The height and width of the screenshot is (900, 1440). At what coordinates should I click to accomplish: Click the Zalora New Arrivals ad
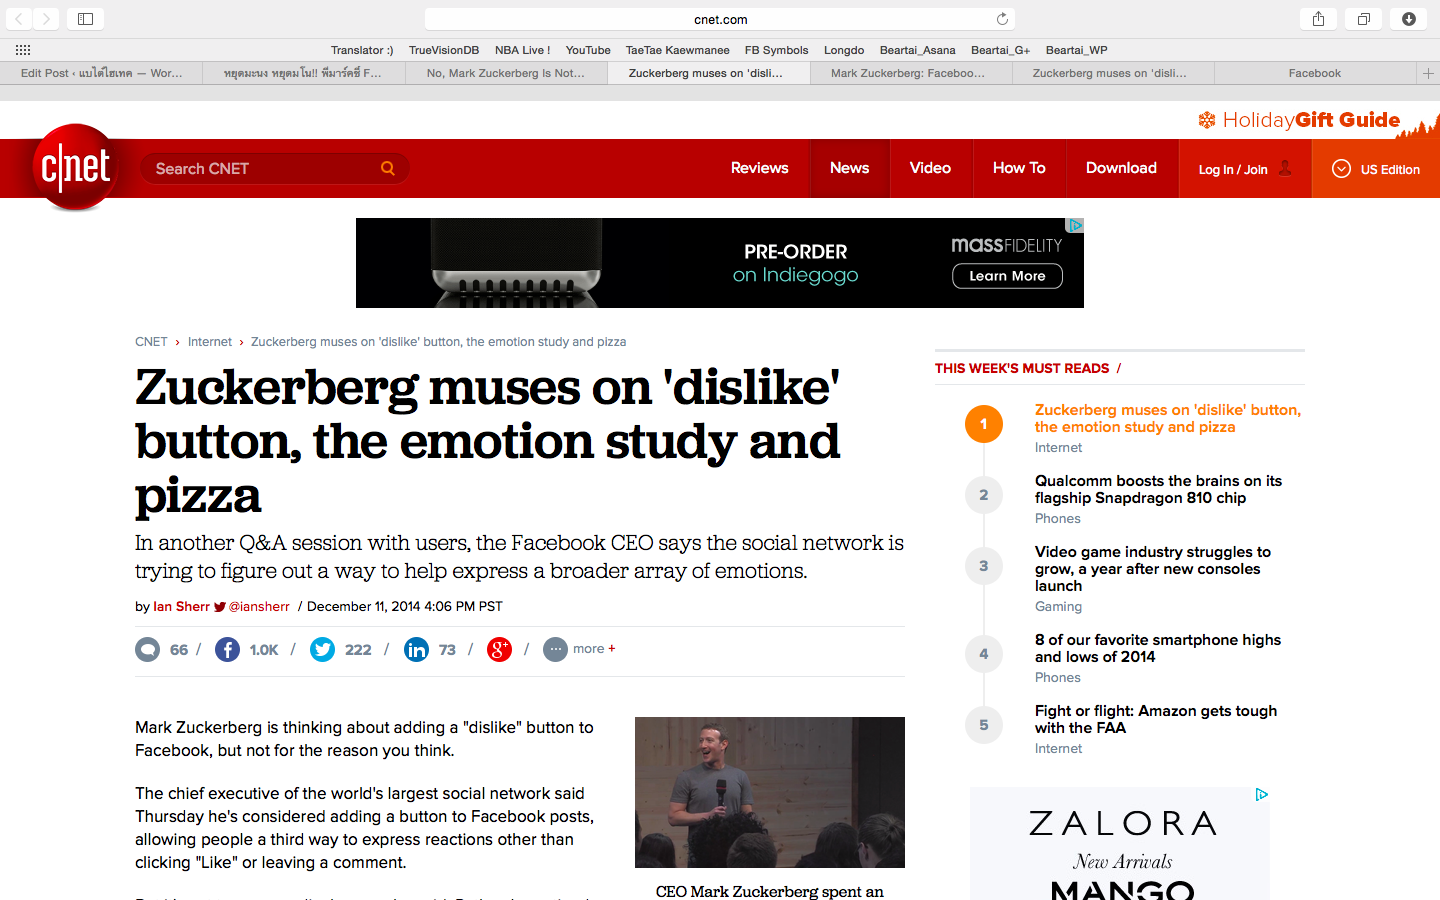coord(1120,844)
